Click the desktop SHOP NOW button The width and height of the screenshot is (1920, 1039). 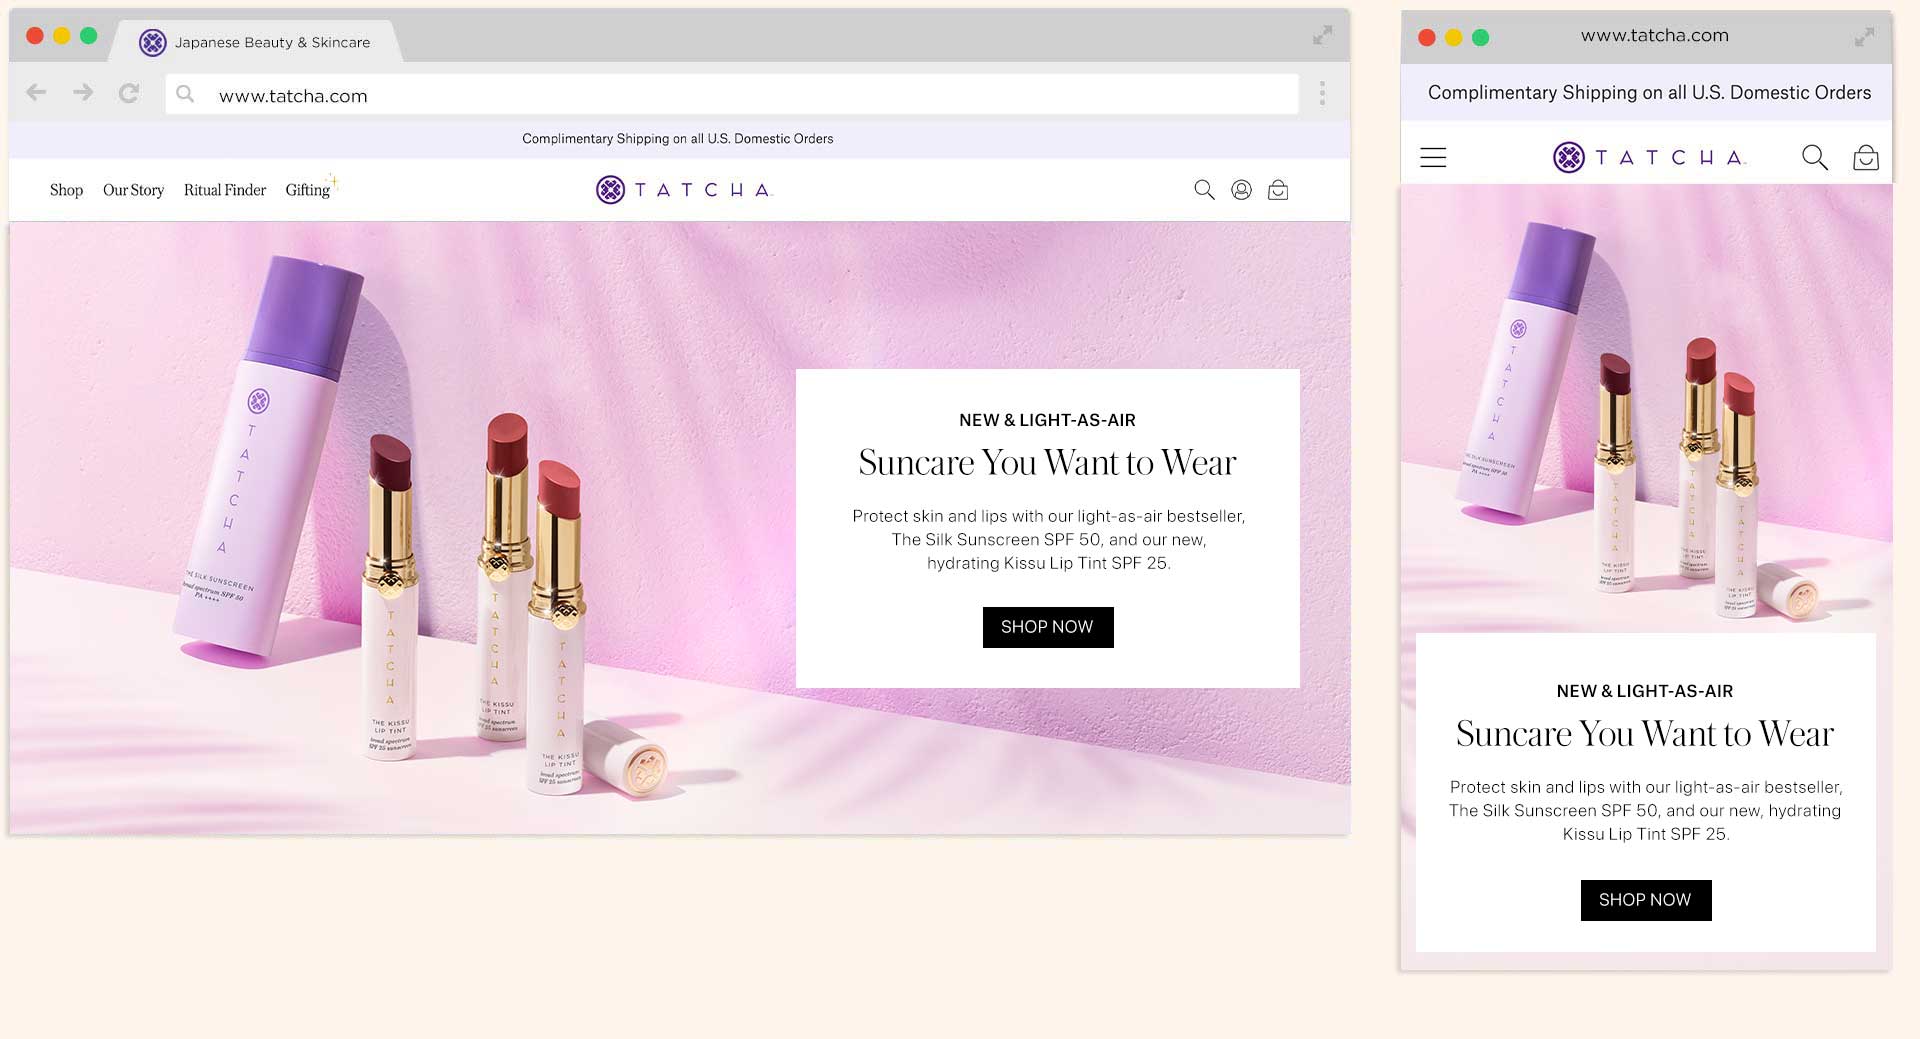point(1047,627)
